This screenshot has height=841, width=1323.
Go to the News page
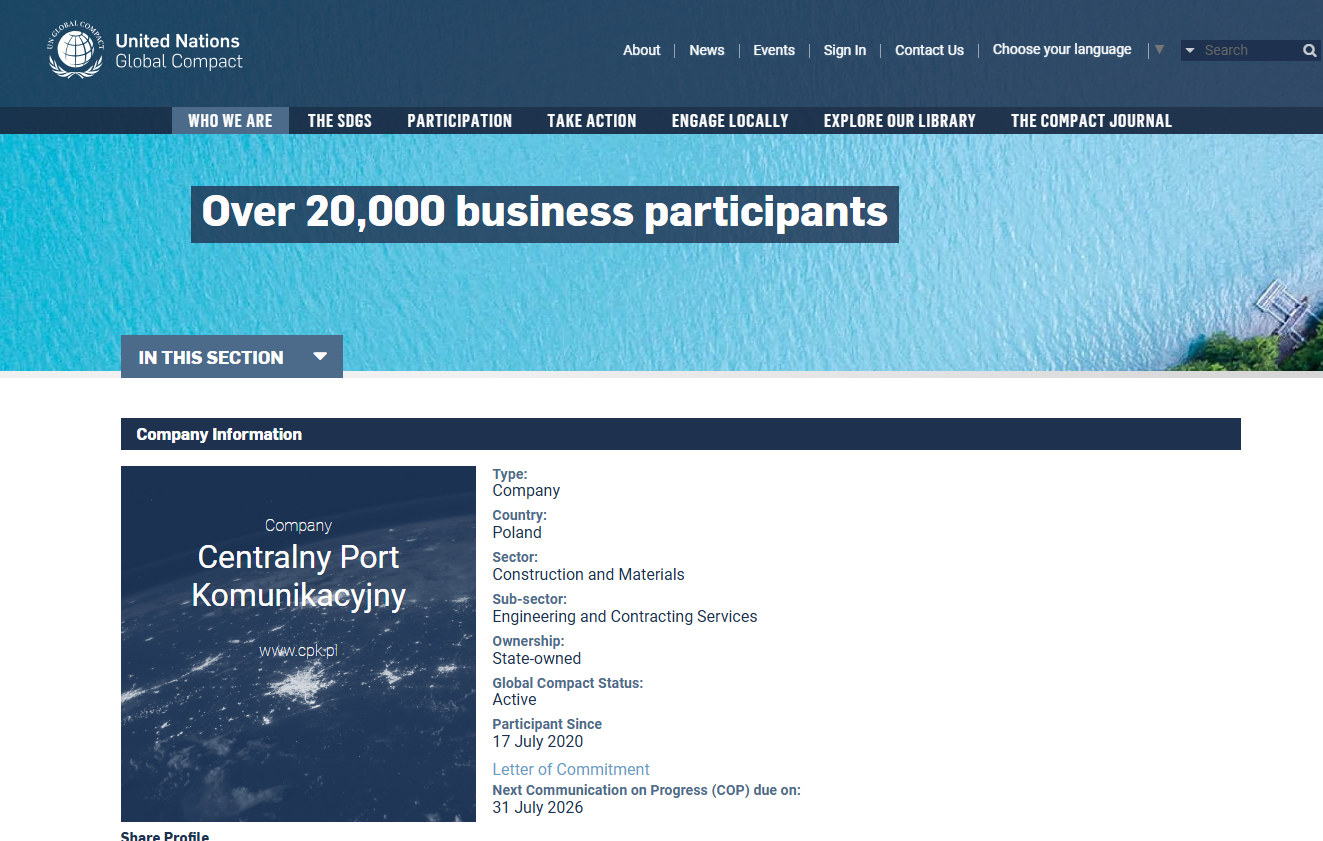click(706, 50)
